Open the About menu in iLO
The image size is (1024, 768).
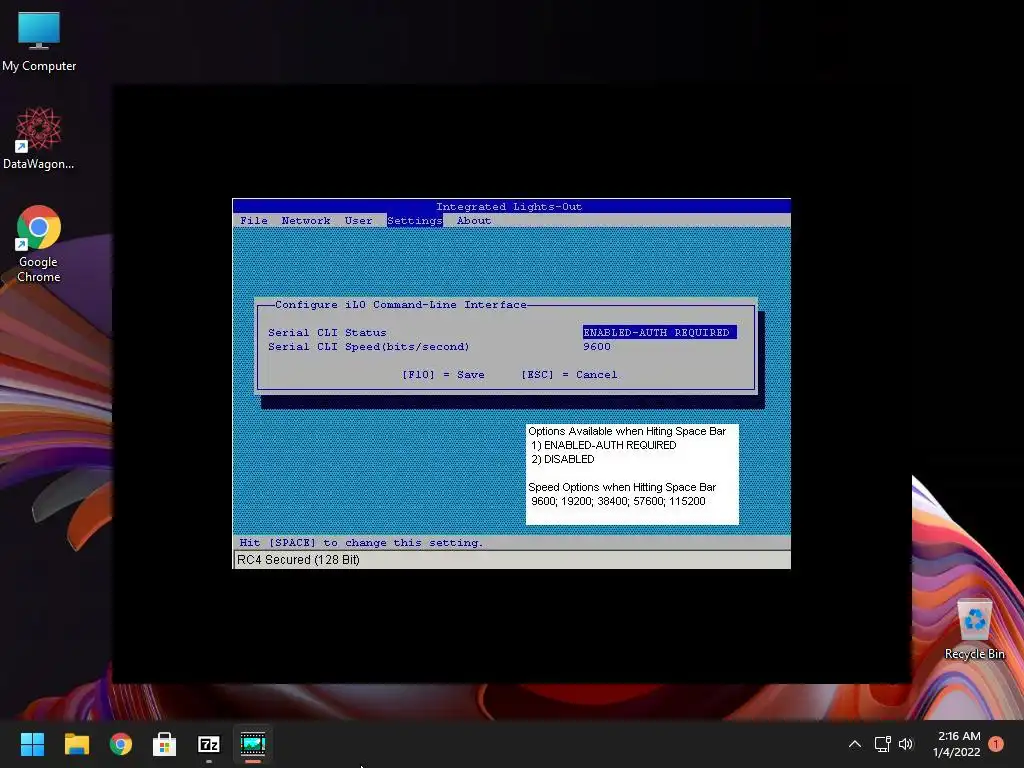tap(474, 221)
